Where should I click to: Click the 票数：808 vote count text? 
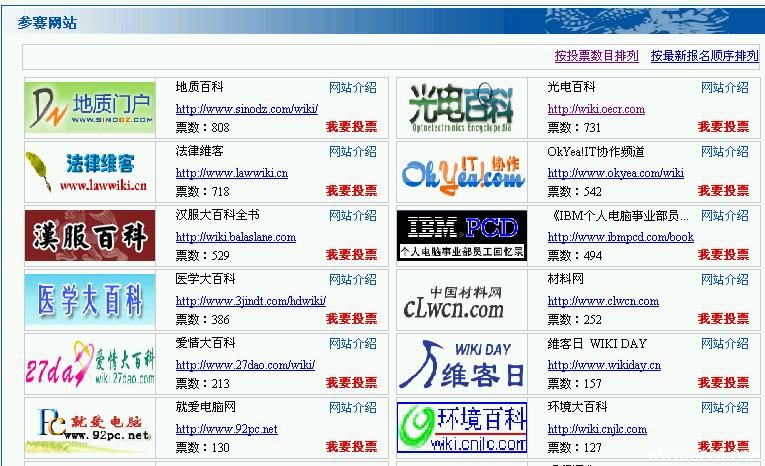202,127
